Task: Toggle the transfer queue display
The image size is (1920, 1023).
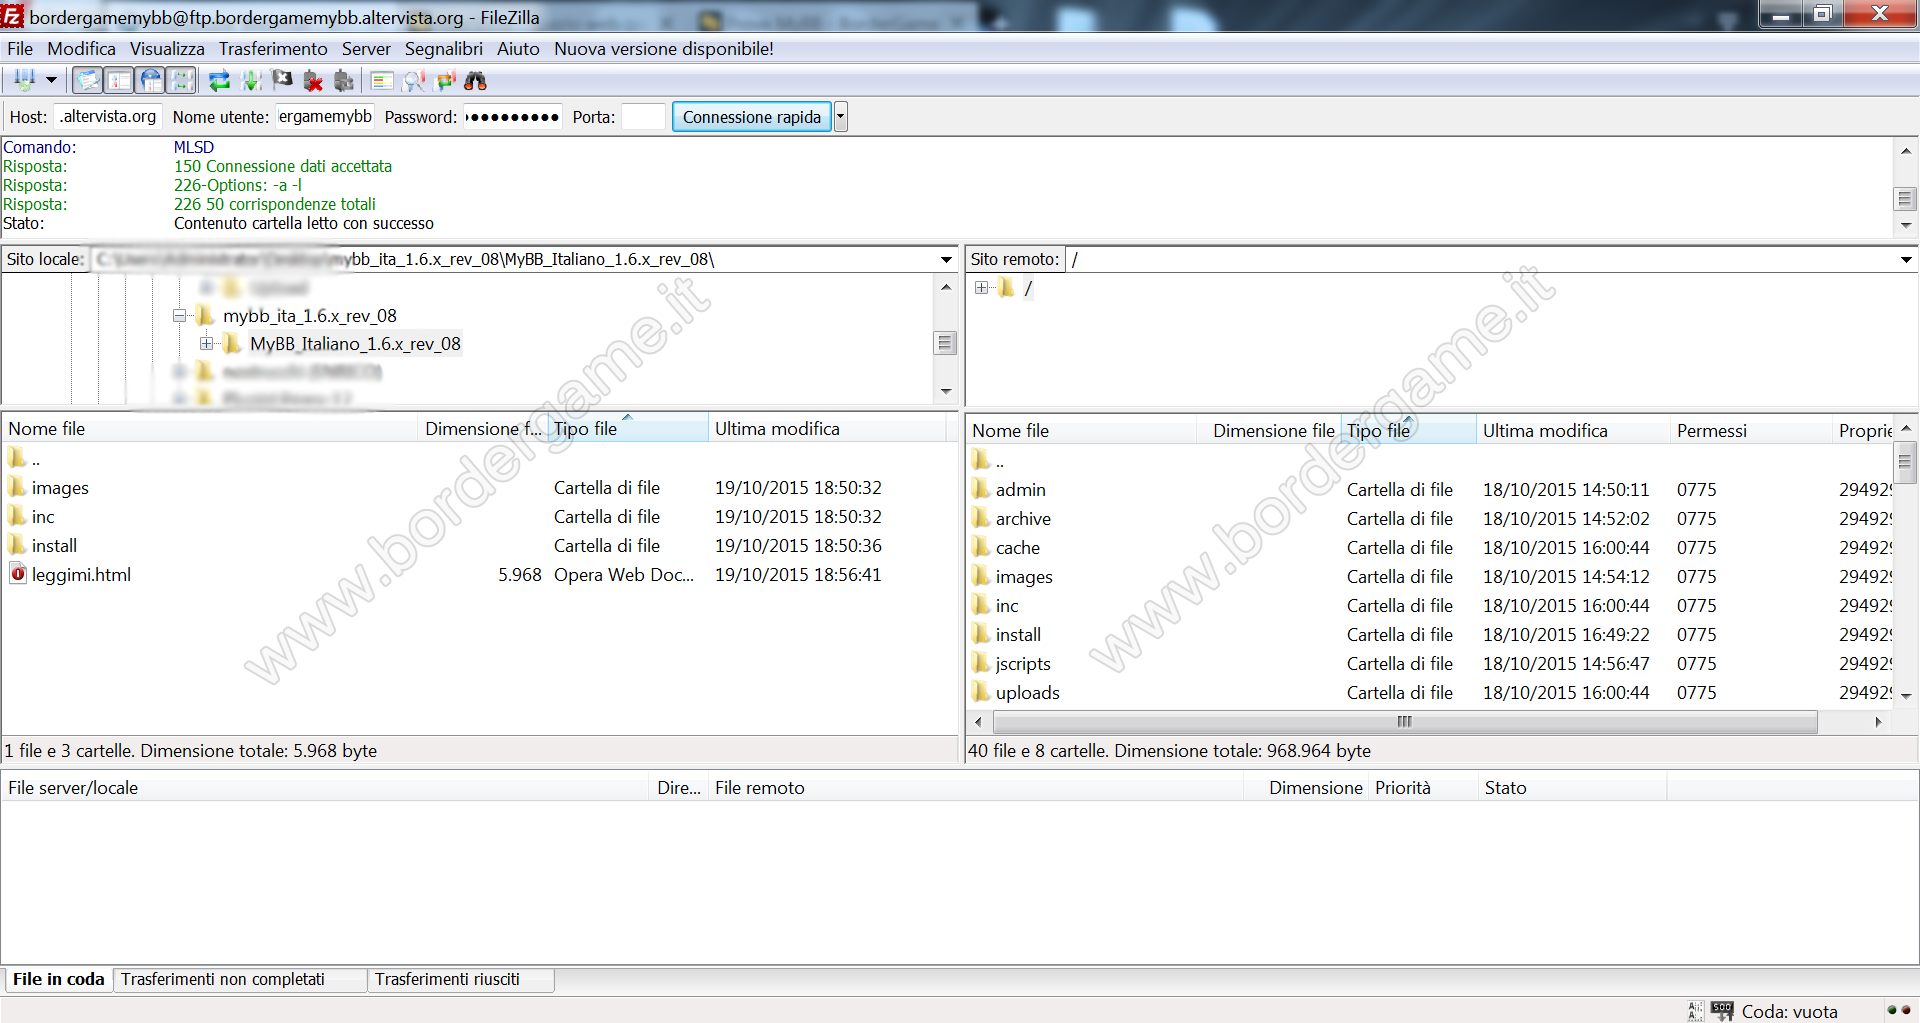Action: click(x=181, y=80)
